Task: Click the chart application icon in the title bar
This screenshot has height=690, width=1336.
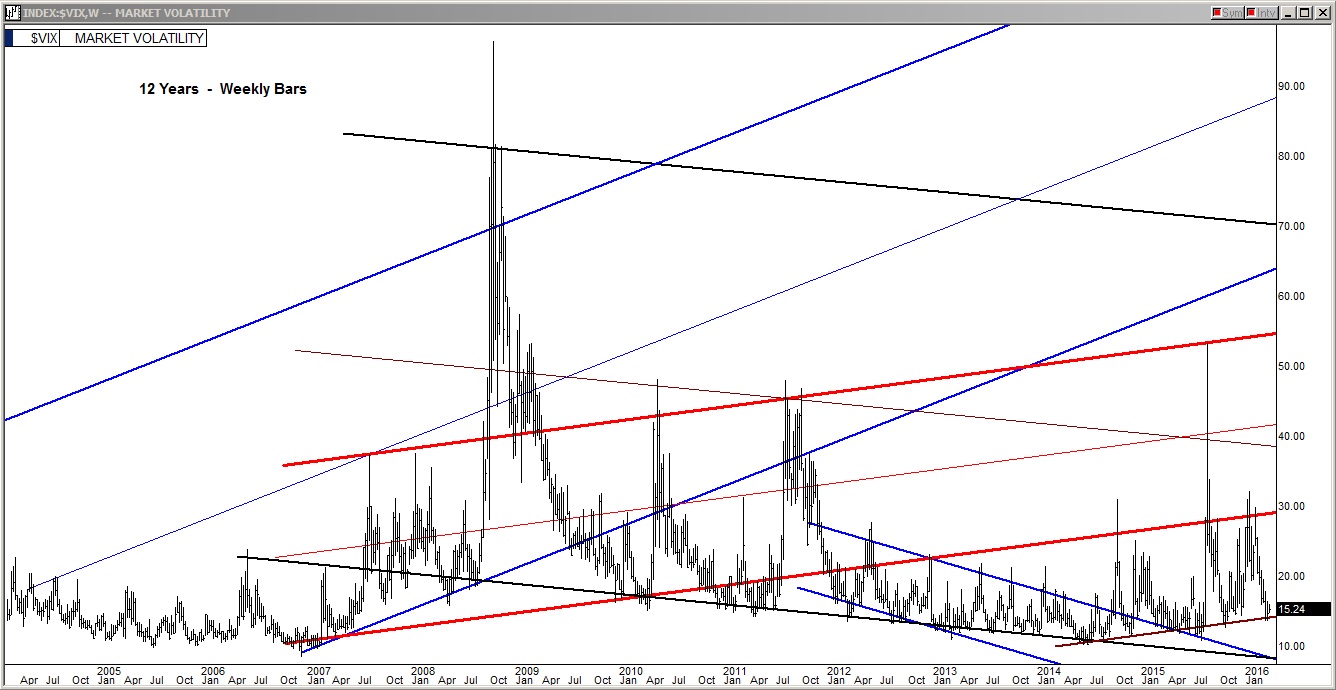Action: (x=11, y=12)
